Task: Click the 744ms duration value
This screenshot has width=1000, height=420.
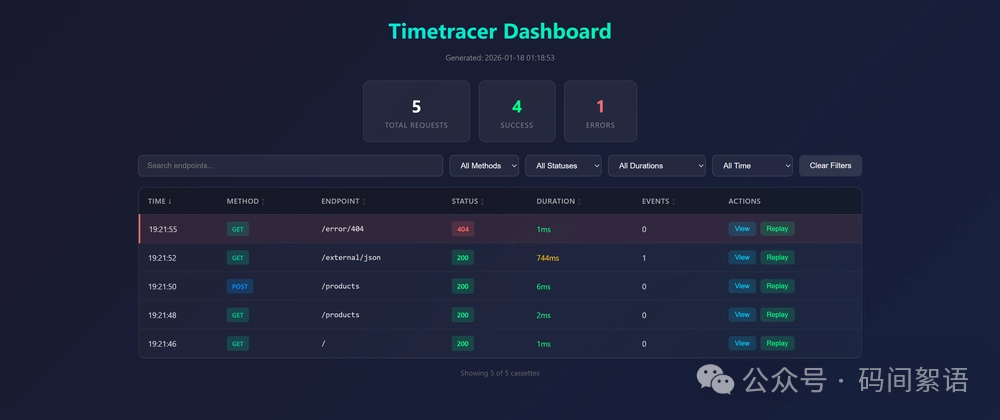Action: pyautogui.click(x=548, y=258)
